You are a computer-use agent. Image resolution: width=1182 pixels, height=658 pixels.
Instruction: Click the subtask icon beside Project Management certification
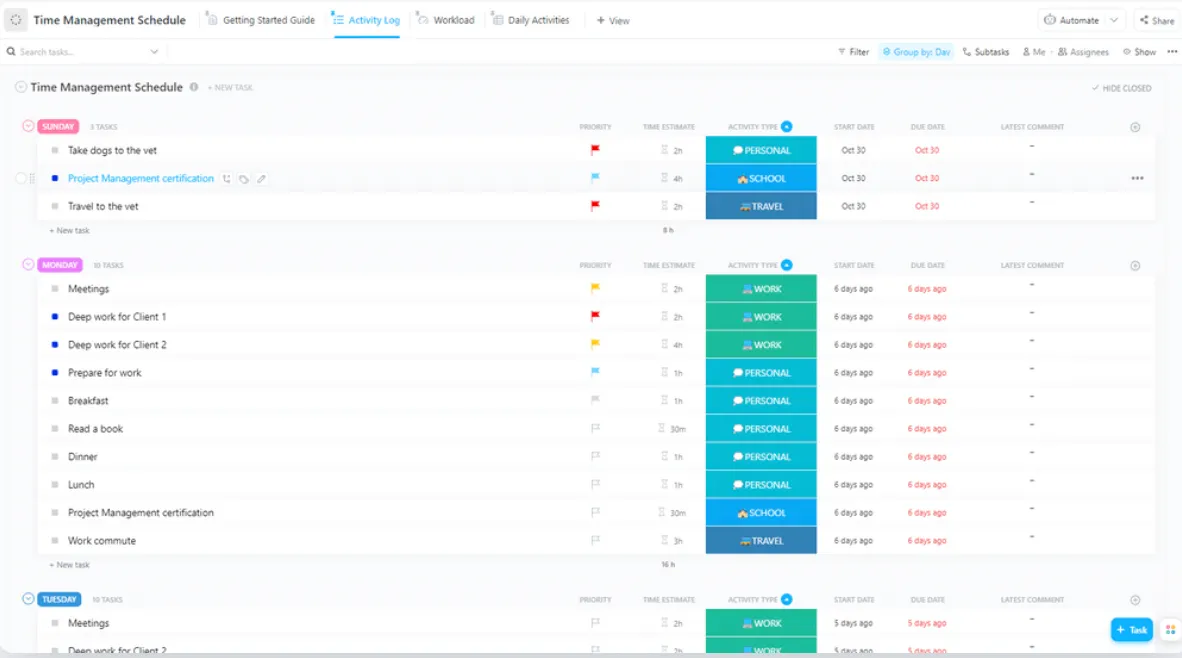(226, 179)
